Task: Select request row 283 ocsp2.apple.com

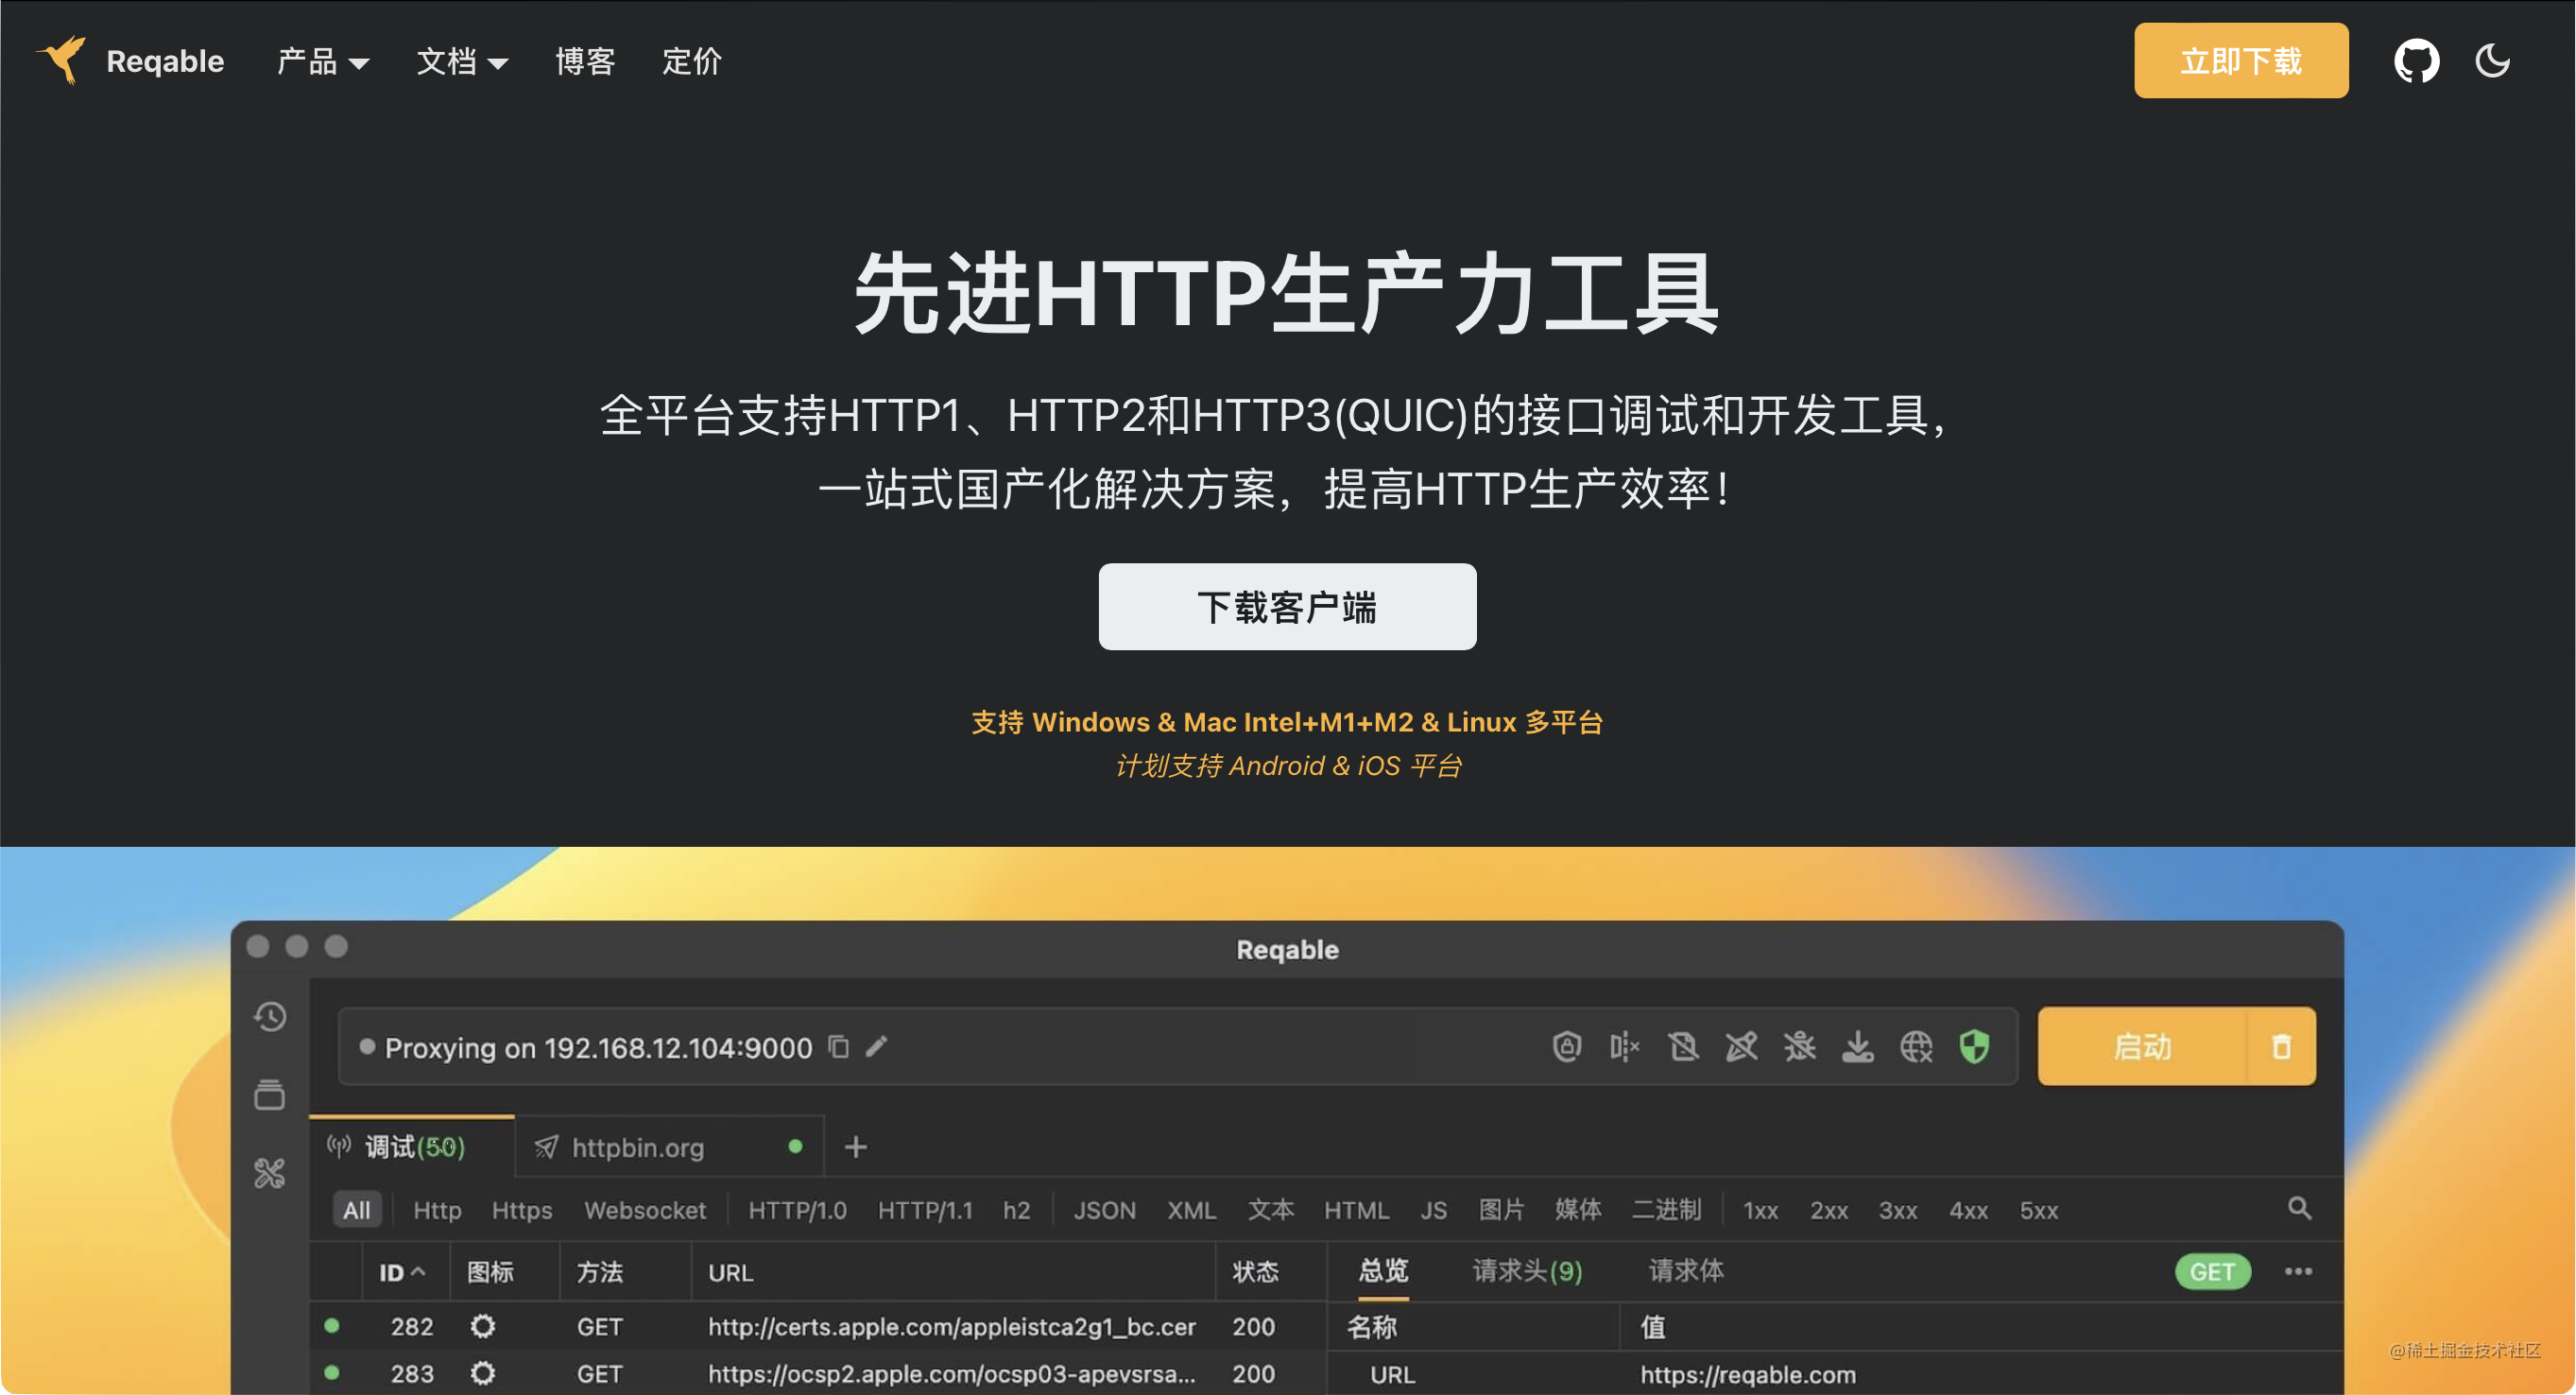Action: coord(817,1374)
